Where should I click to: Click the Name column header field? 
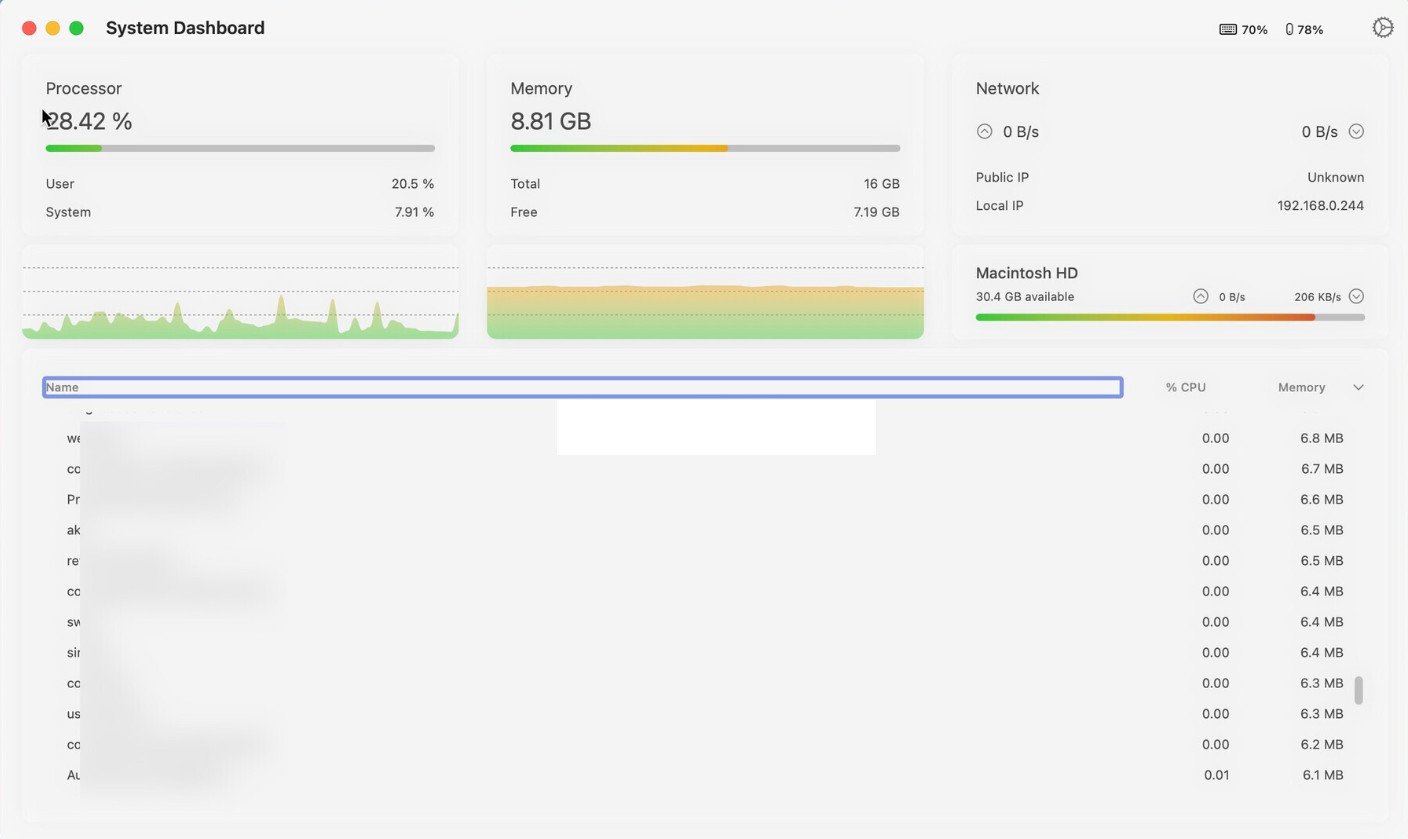click(x=582, y=387)
